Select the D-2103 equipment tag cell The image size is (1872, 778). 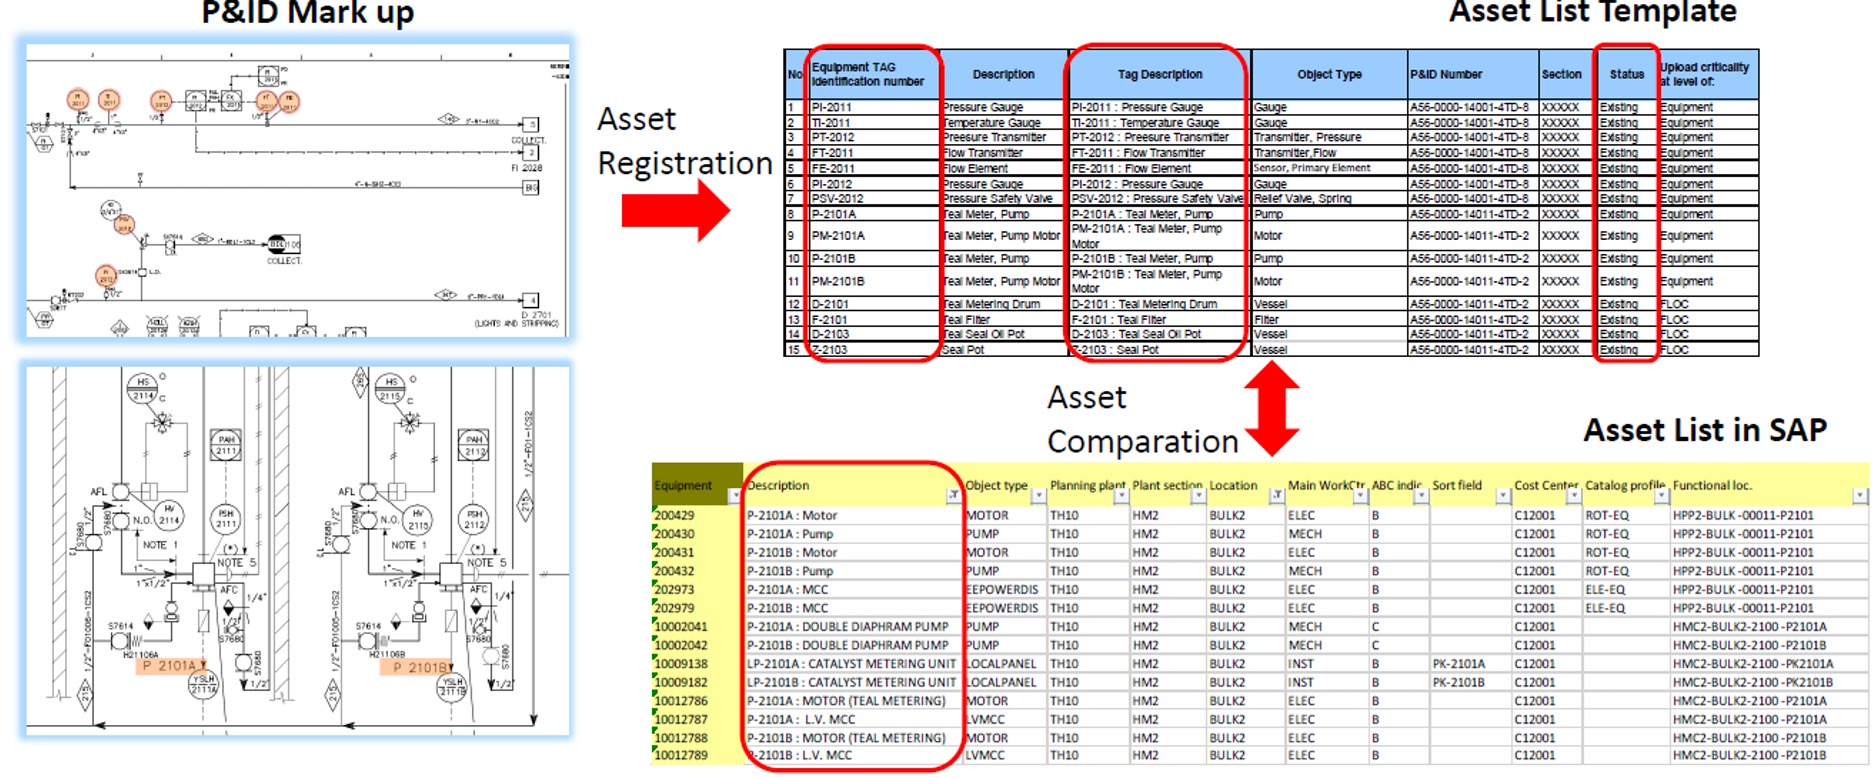tap(873, 334)
